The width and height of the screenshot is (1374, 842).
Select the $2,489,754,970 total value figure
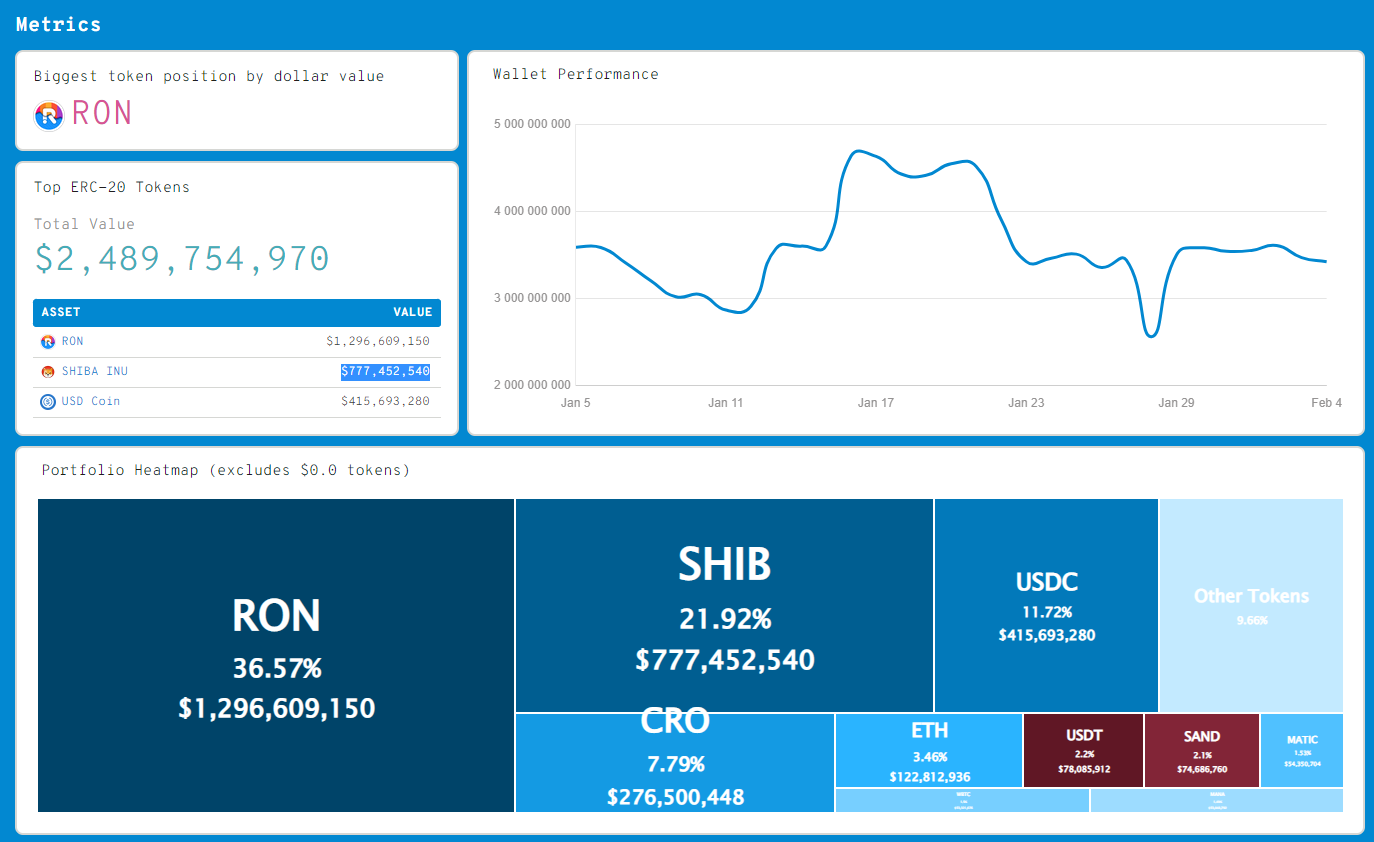pyautogui.click(x=182, y=259)
